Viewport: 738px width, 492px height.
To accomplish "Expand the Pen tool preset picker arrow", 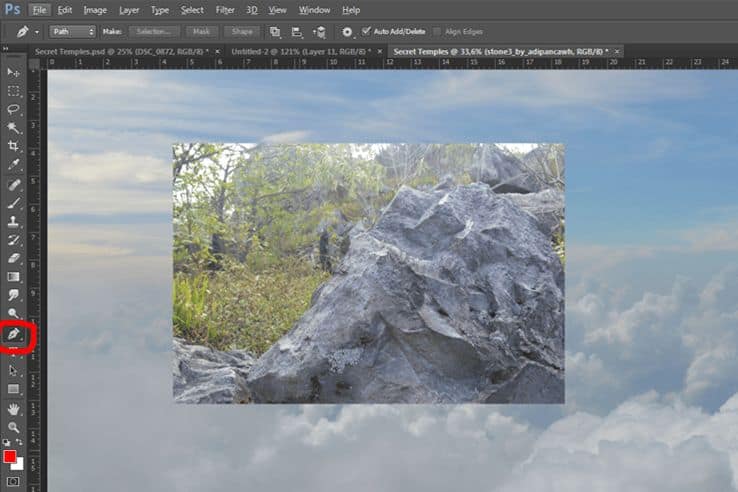I will click(x=37, y=32).
